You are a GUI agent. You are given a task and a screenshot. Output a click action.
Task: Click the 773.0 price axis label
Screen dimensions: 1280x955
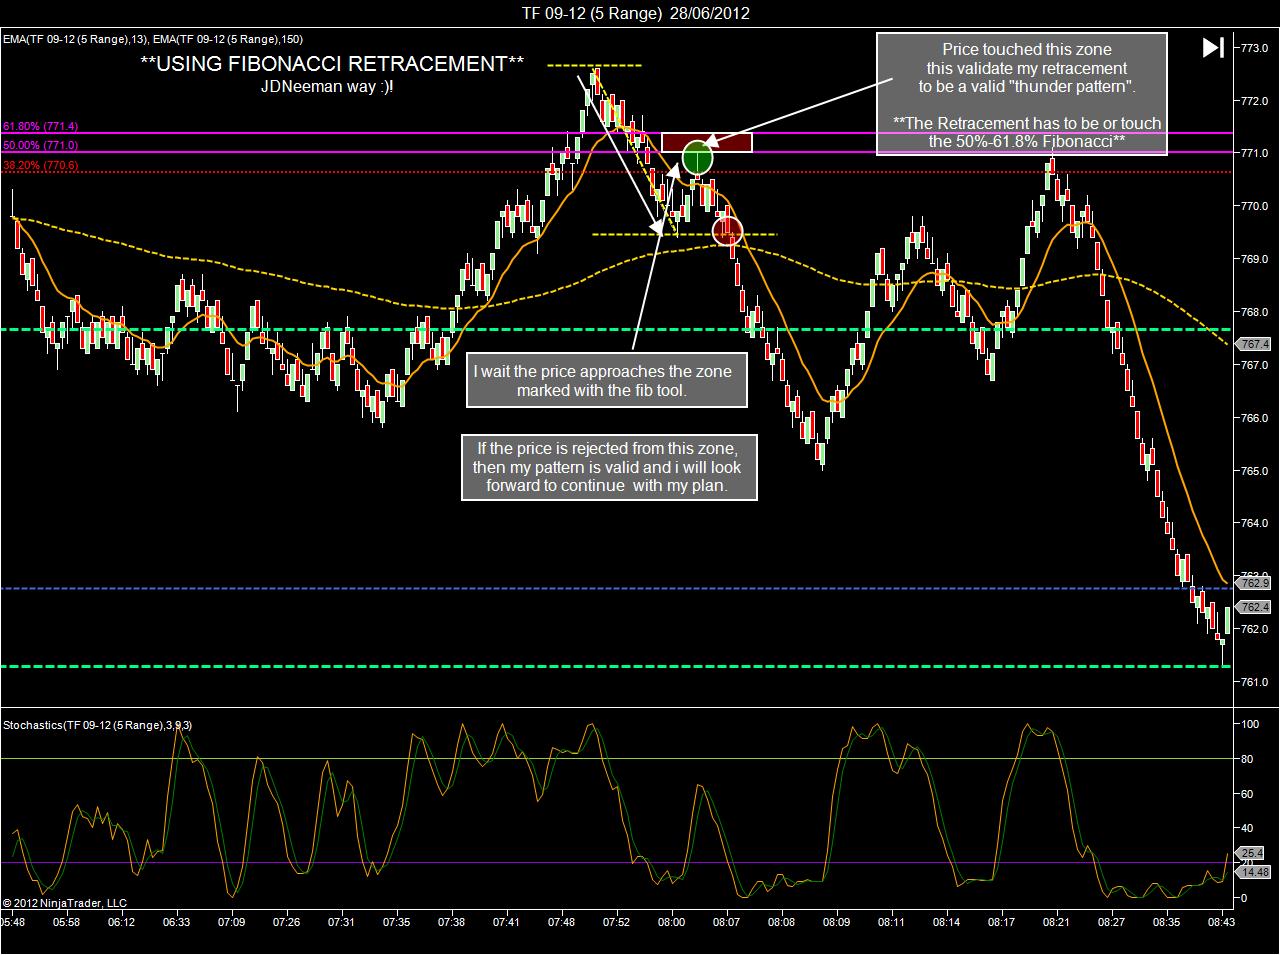point(1254,47)
